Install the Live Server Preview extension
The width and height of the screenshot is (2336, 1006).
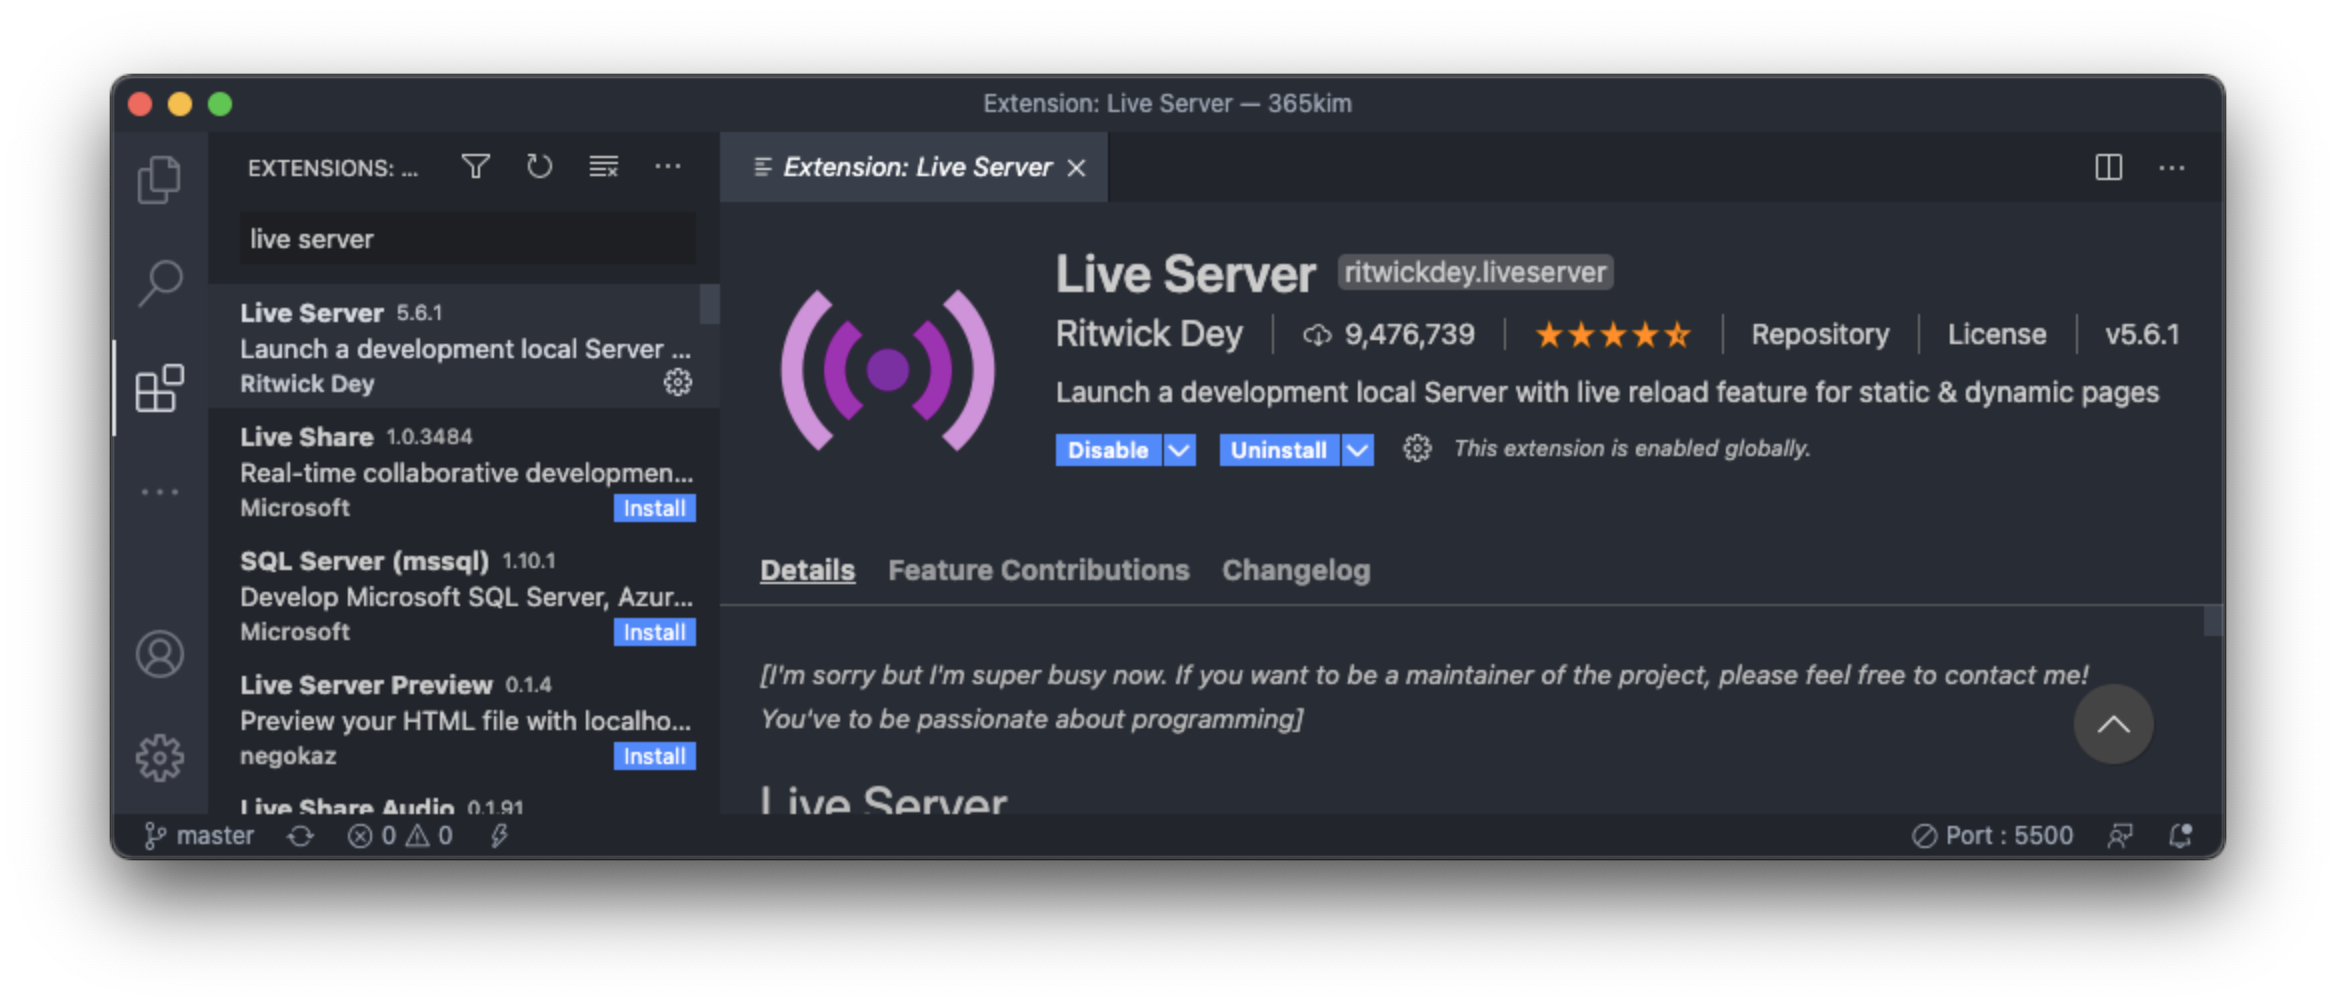(x=655, y=756)
